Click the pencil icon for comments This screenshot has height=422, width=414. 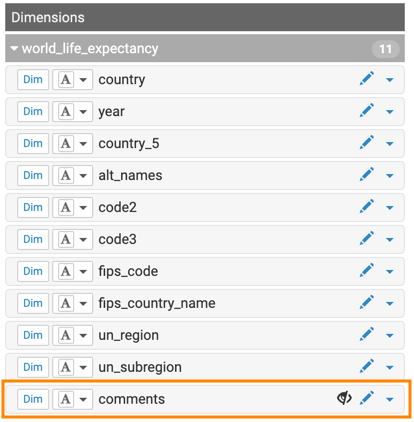coord(367,399)
